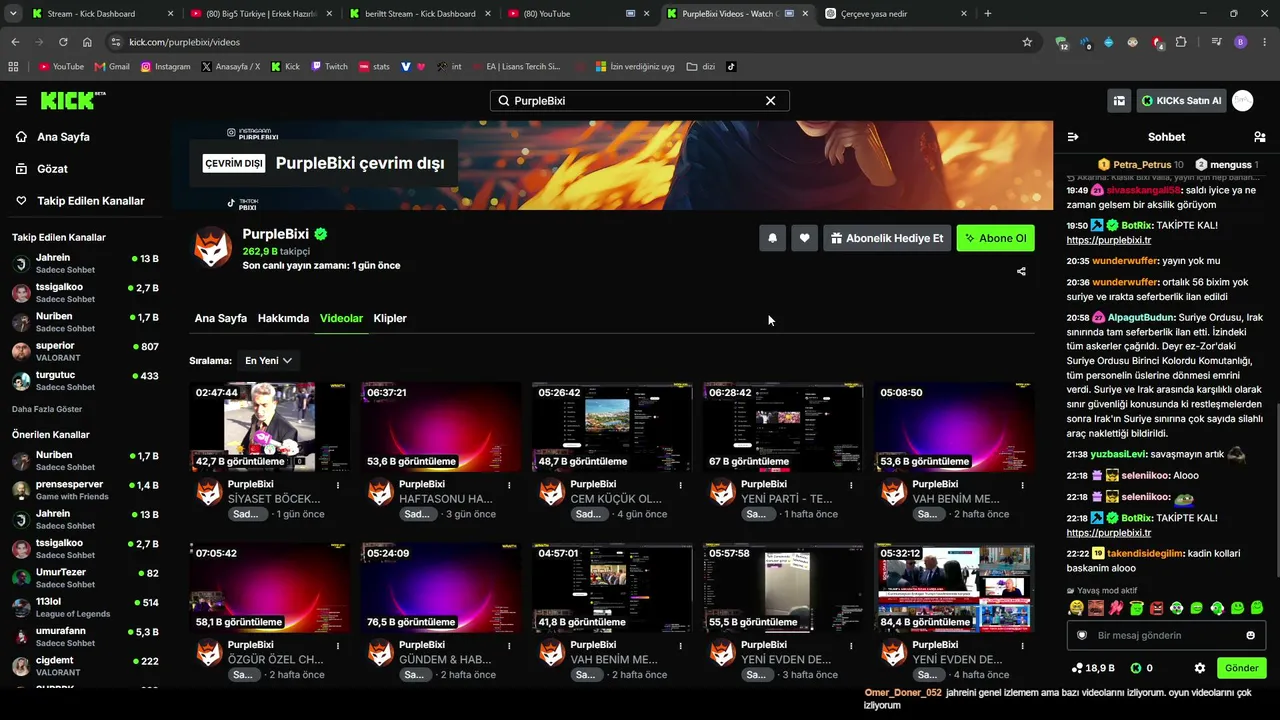Viewport: 1280px width, 720px height.
Task: Switch to the (80) YouTube browser tab
Action: pos(578,14)
